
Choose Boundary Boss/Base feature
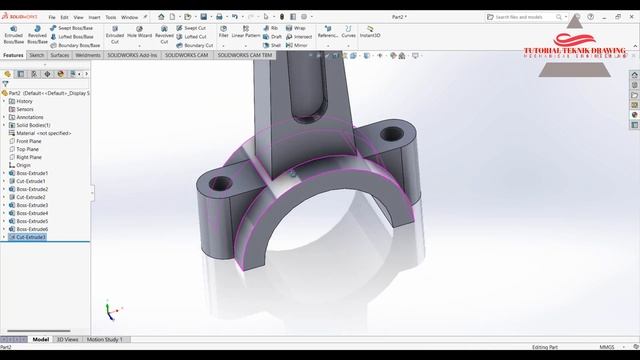pos(75,45)
